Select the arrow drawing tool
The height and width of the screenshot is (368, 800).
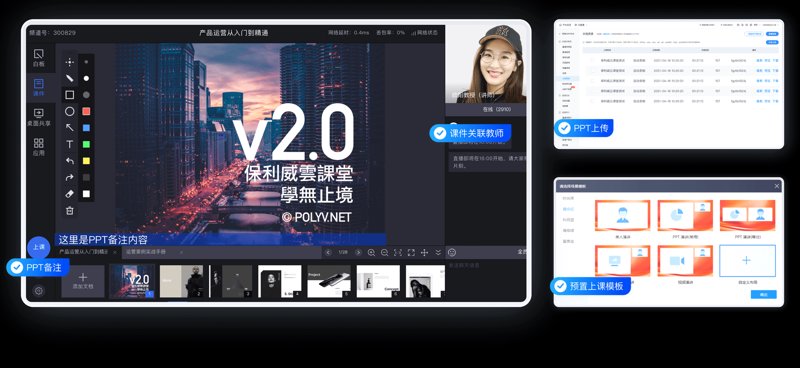click(70, 128)
